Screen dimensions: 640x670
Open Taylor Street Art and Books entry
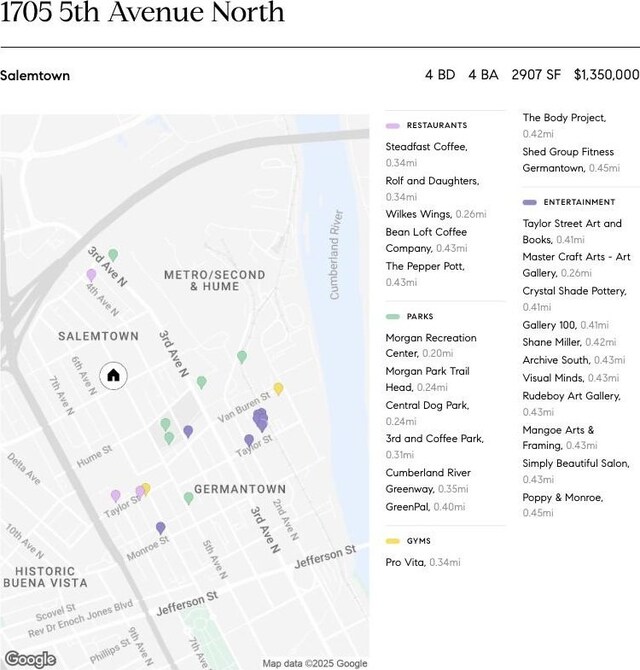pyautogui.click(x=572, y=231)
